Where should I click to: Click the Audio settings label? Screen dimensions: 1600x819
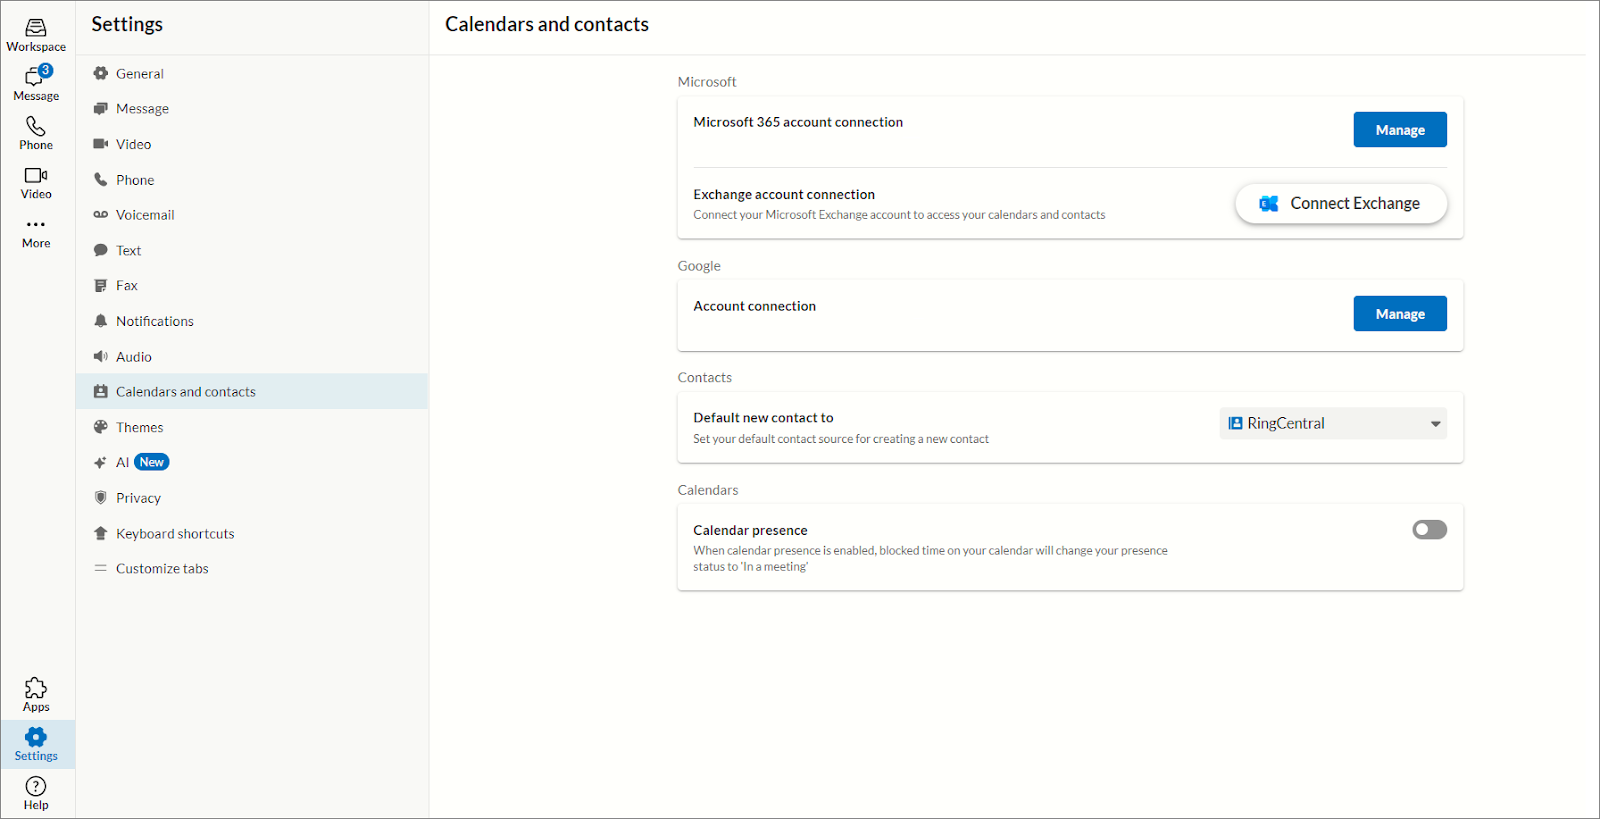[x=134, y=357]
